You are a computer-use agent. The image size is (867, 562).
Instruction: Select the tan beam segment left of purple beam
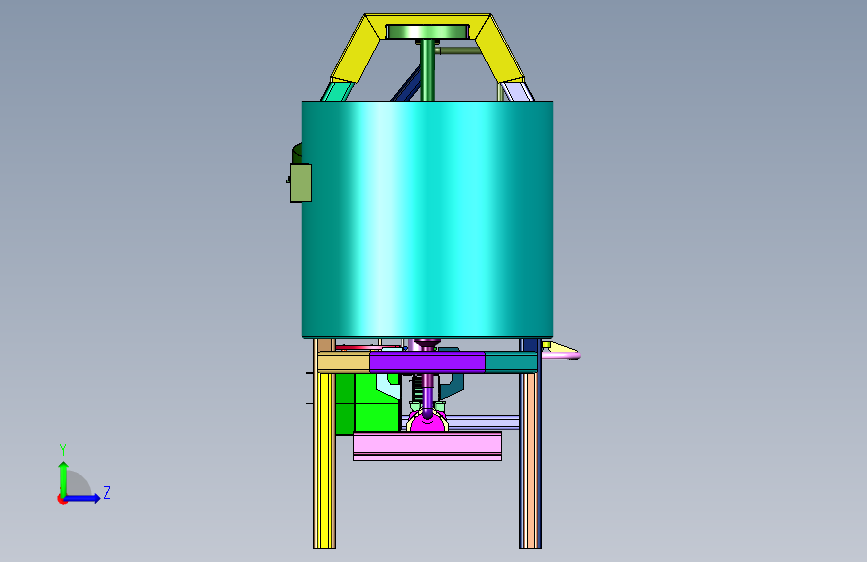[x=343, y=362]
